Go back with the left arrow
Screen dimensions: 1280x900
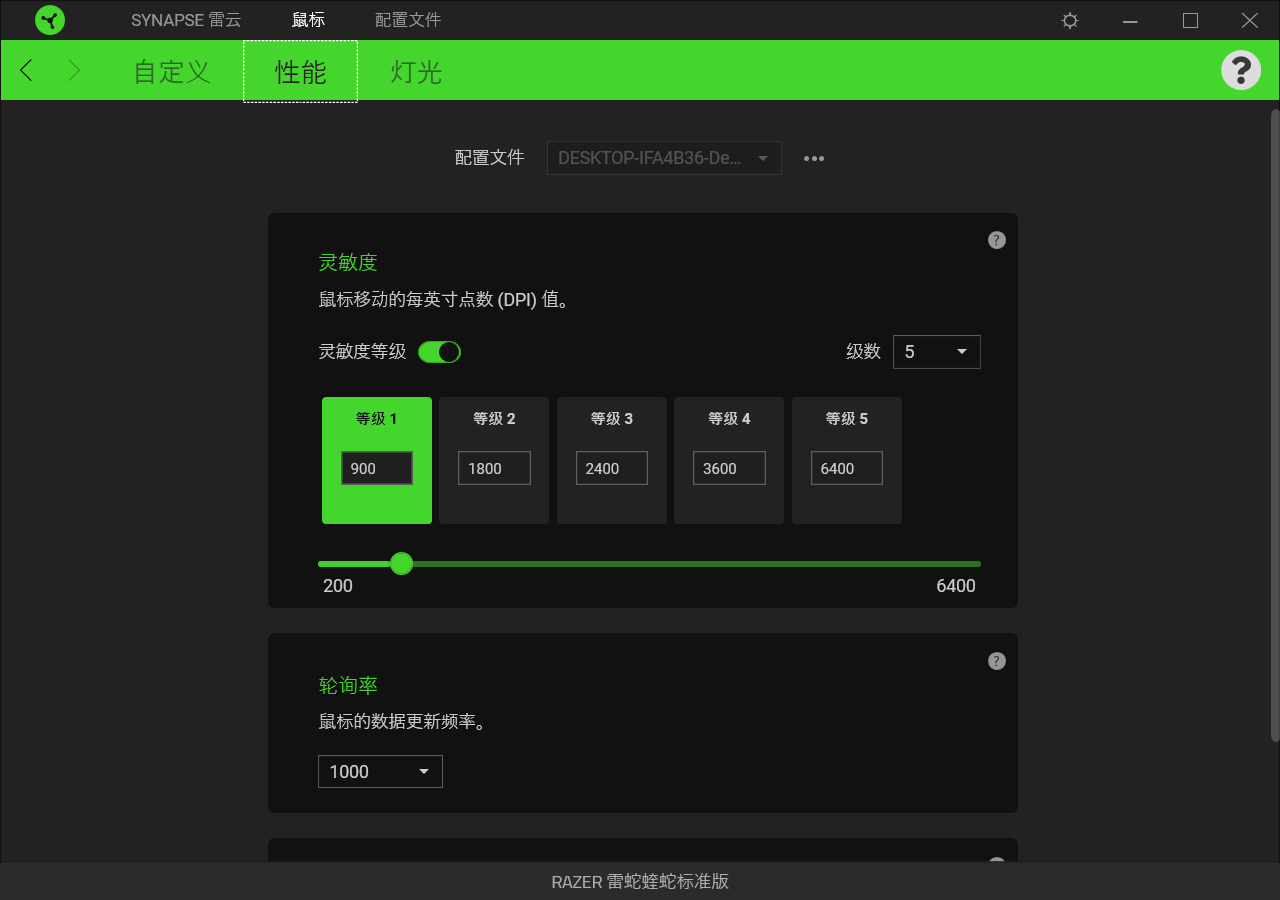click(x=27, y=70)
